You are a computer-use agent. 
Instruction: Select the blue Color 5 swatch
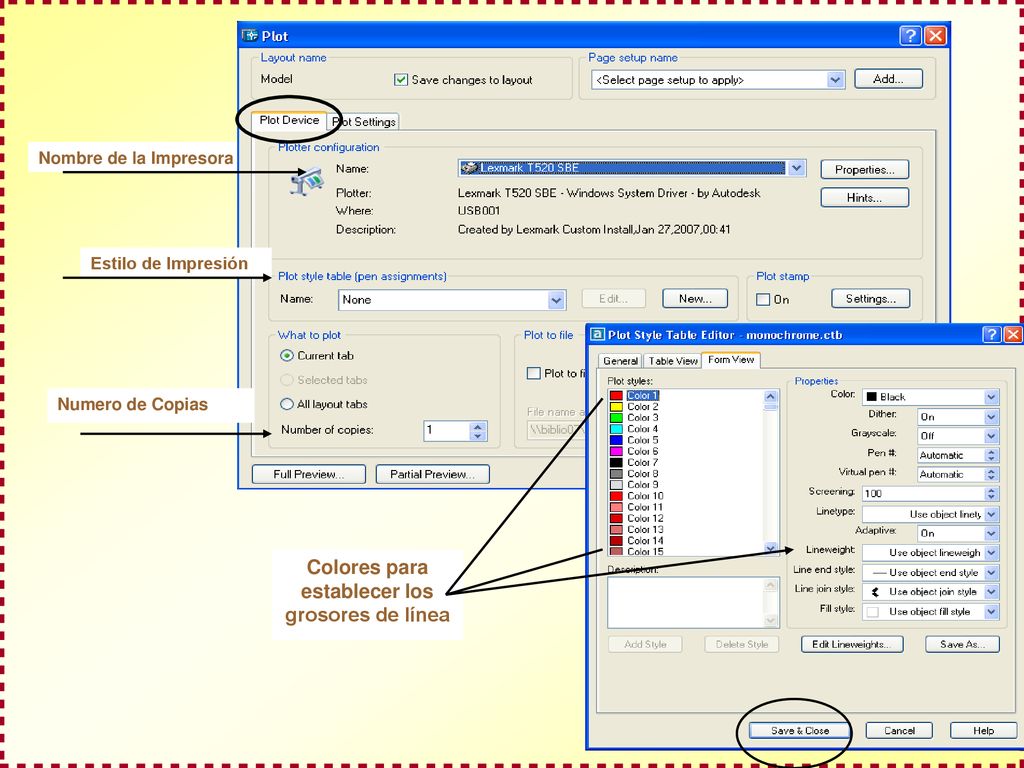point(616,440)
